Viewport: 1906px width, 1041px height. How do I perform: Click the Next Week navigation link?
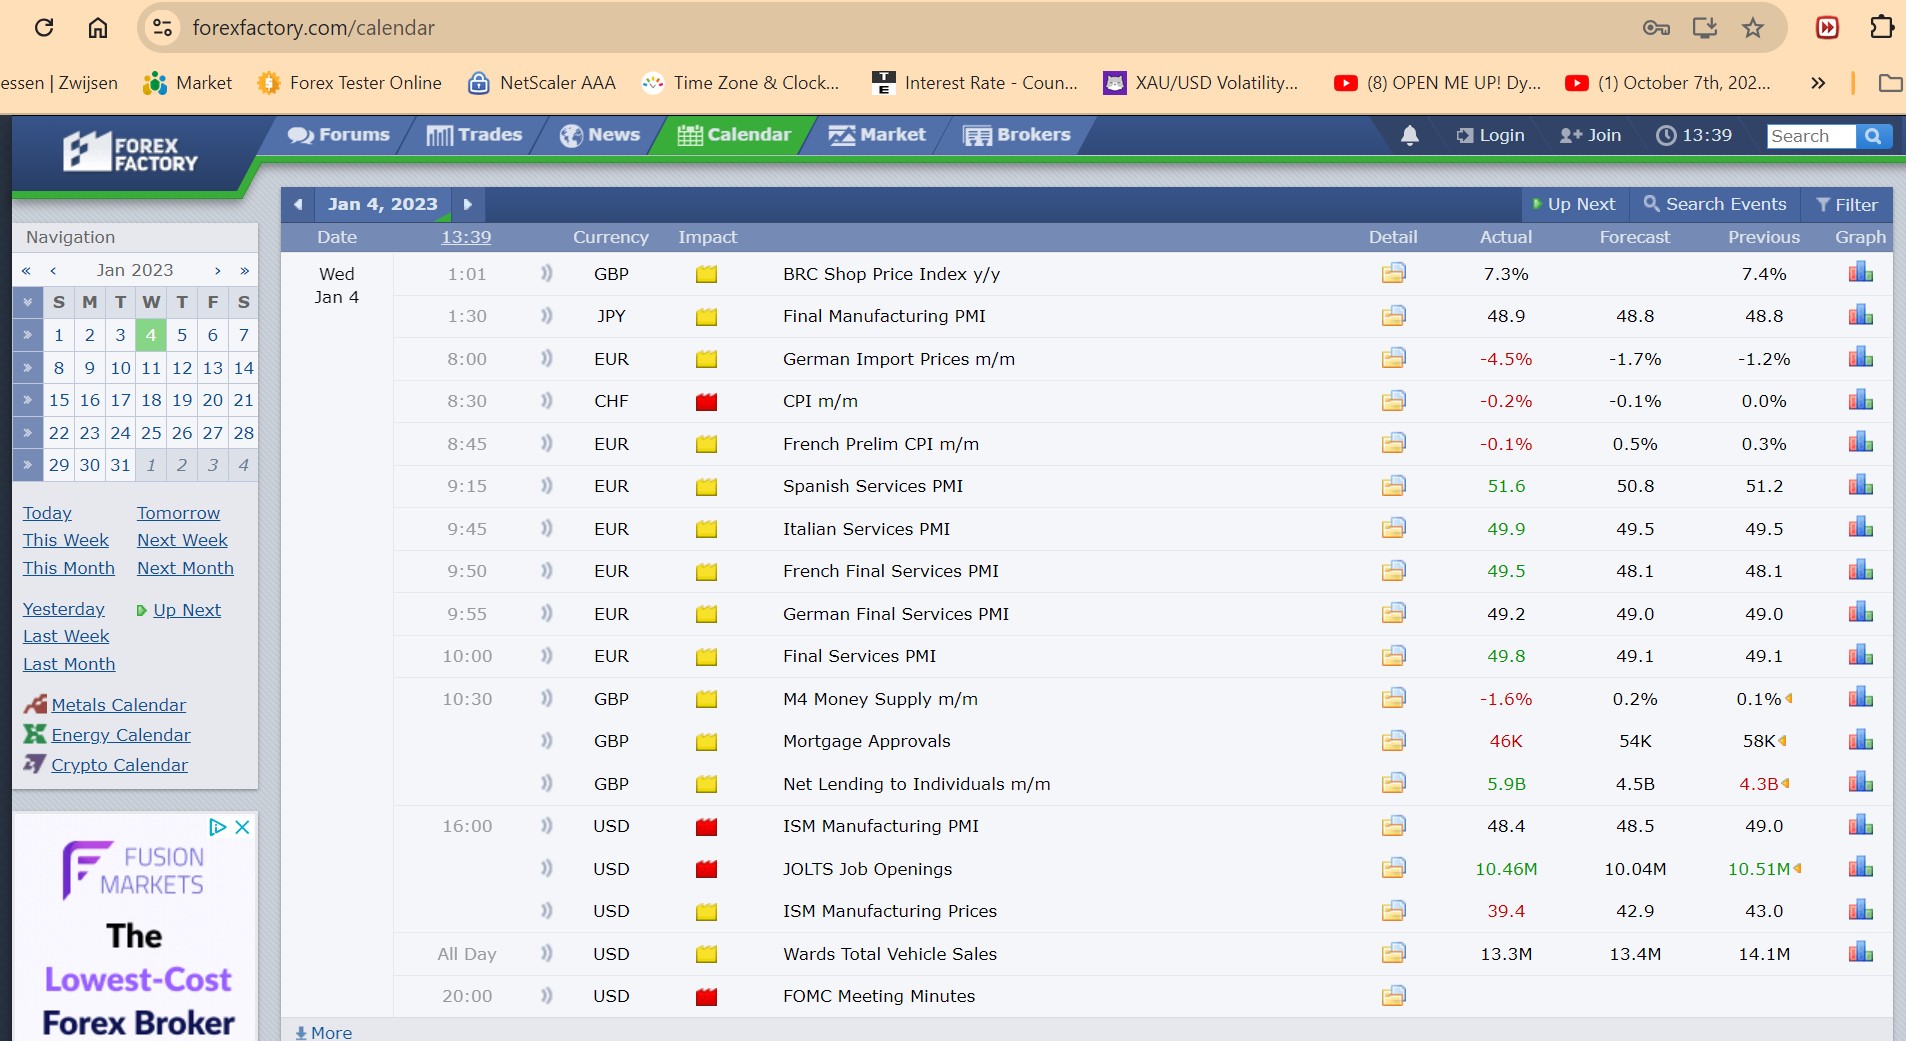pos(182,540)
